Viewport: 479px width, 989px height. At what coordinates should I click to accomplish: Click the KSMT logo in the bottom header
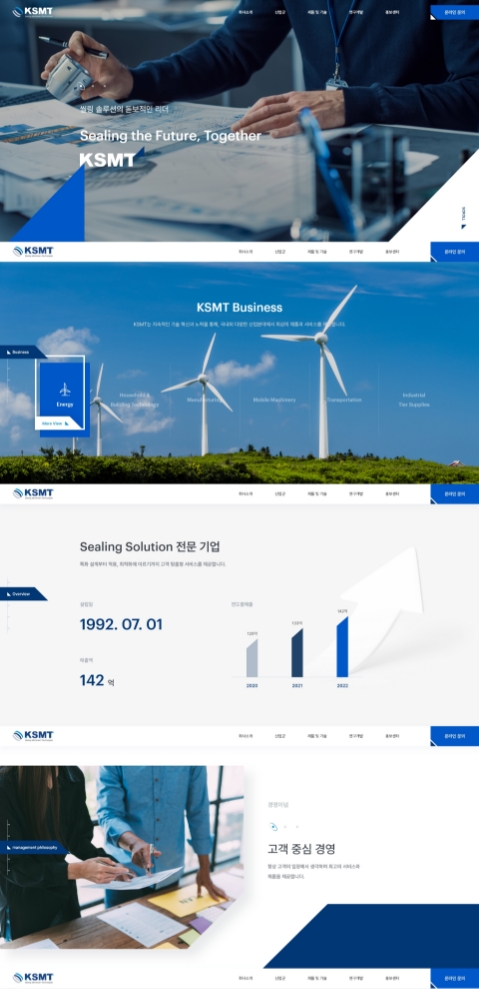(x=33, y=978)
